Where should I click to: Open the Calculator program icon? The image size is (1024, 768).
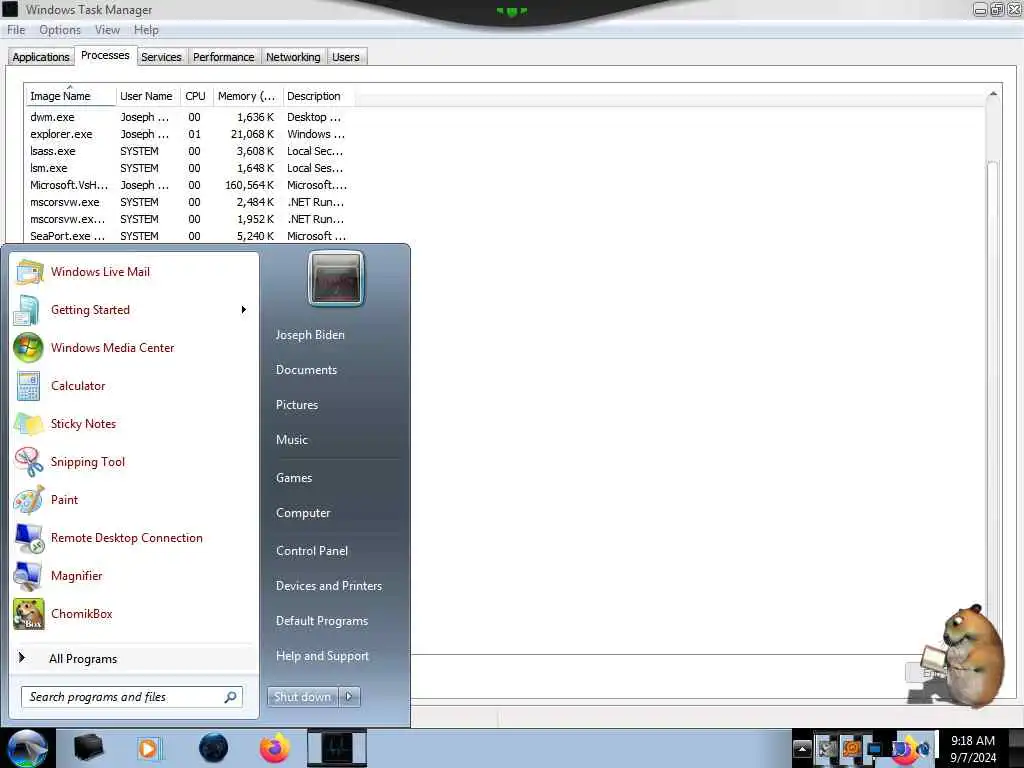pyautogui.click(x=27, y=386)
